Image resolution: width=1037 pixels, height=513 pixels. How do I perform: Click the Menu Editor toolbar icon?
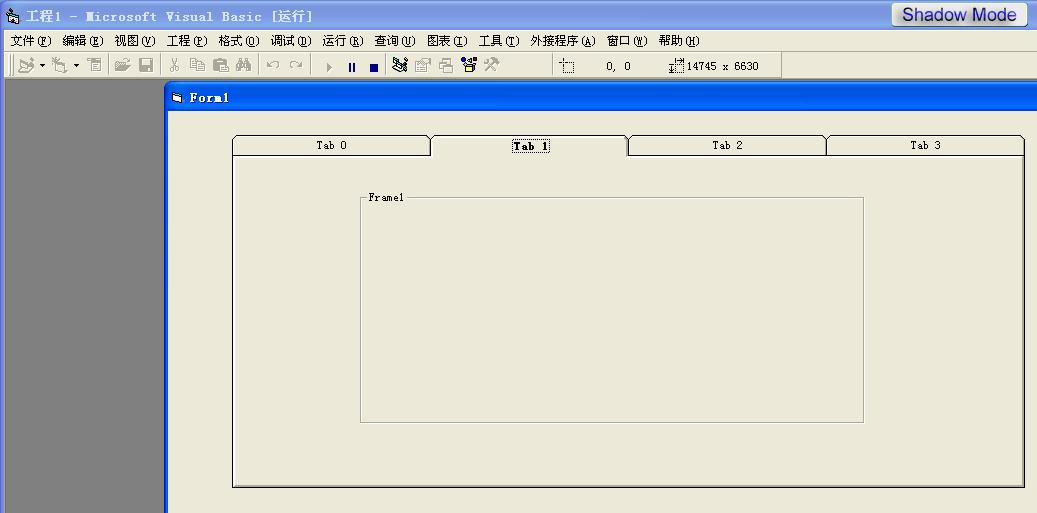coord(95,65)
